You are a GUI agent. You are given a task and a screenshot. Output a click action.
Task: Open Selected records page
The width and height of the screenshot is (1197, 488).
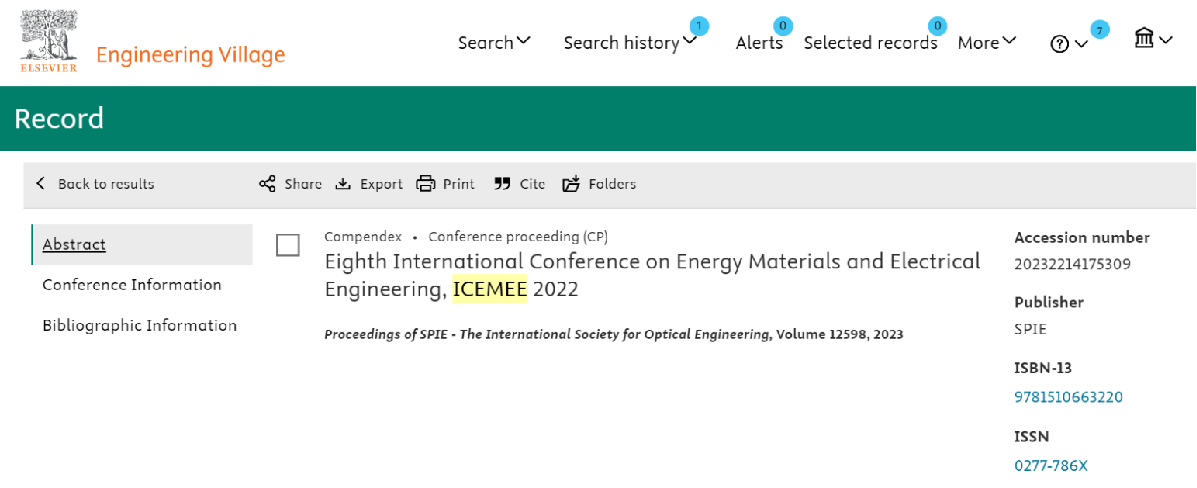tap(870, 43)
